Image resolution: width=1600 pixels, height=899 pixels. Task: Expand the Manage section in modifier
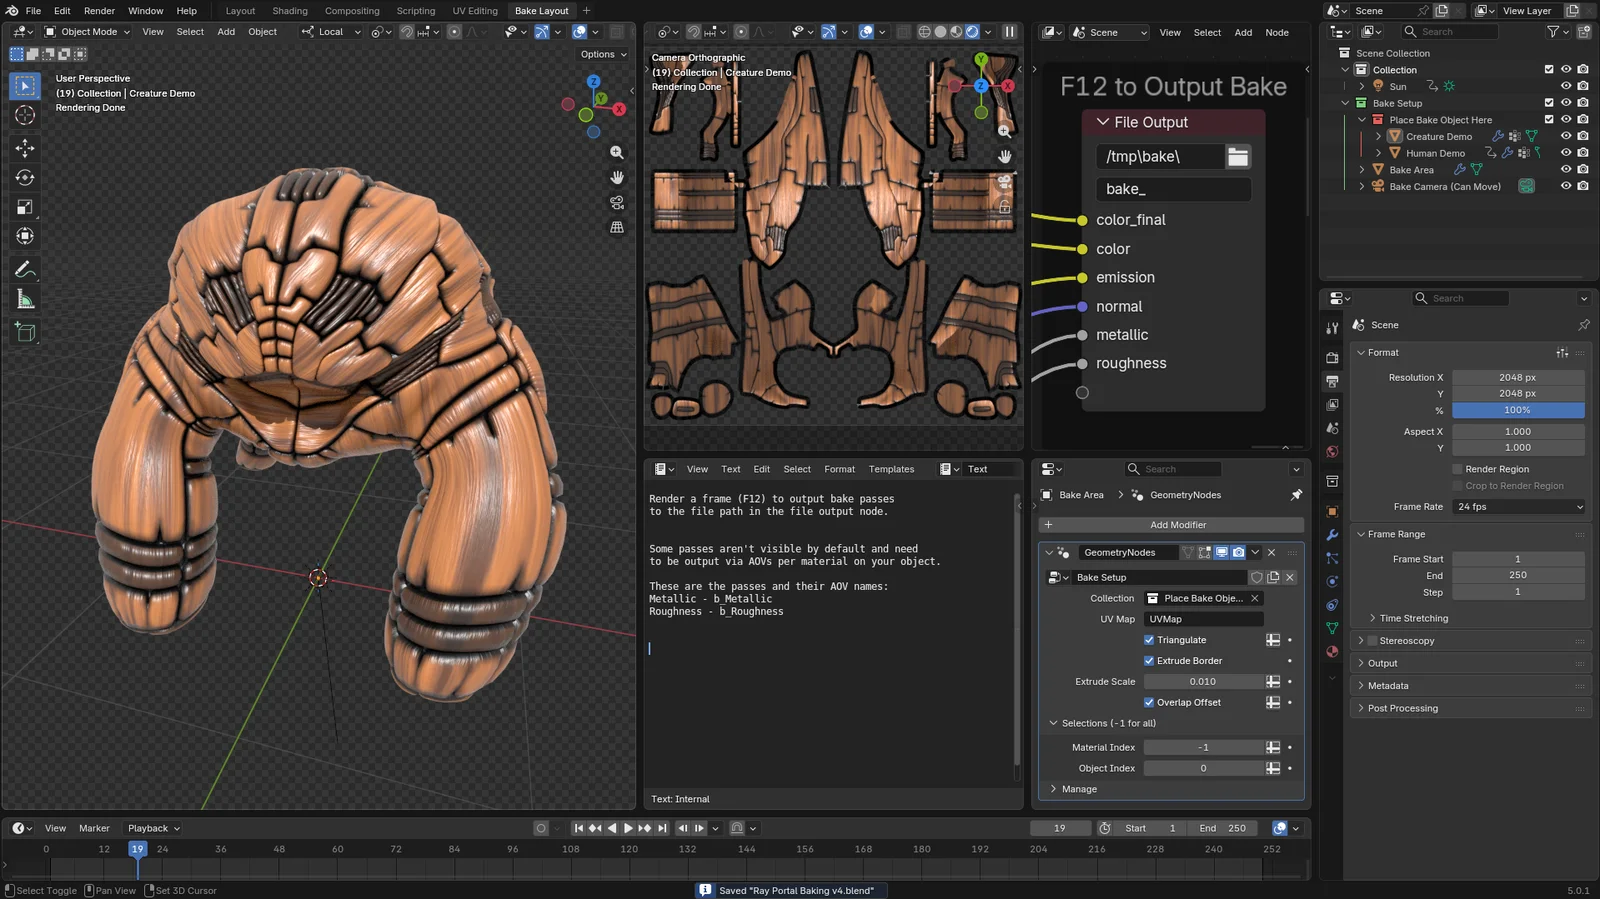[1078, 789]
